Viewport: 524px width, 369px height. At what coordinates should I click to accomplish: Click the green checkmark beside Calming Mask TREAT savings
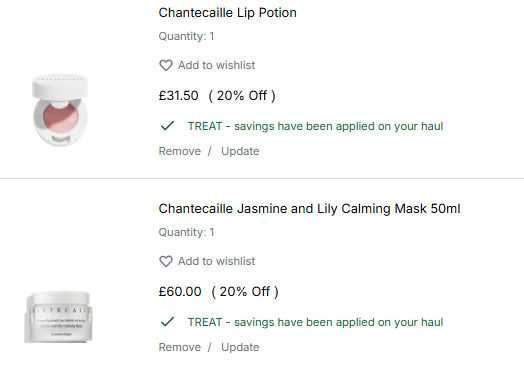point(167,322)
